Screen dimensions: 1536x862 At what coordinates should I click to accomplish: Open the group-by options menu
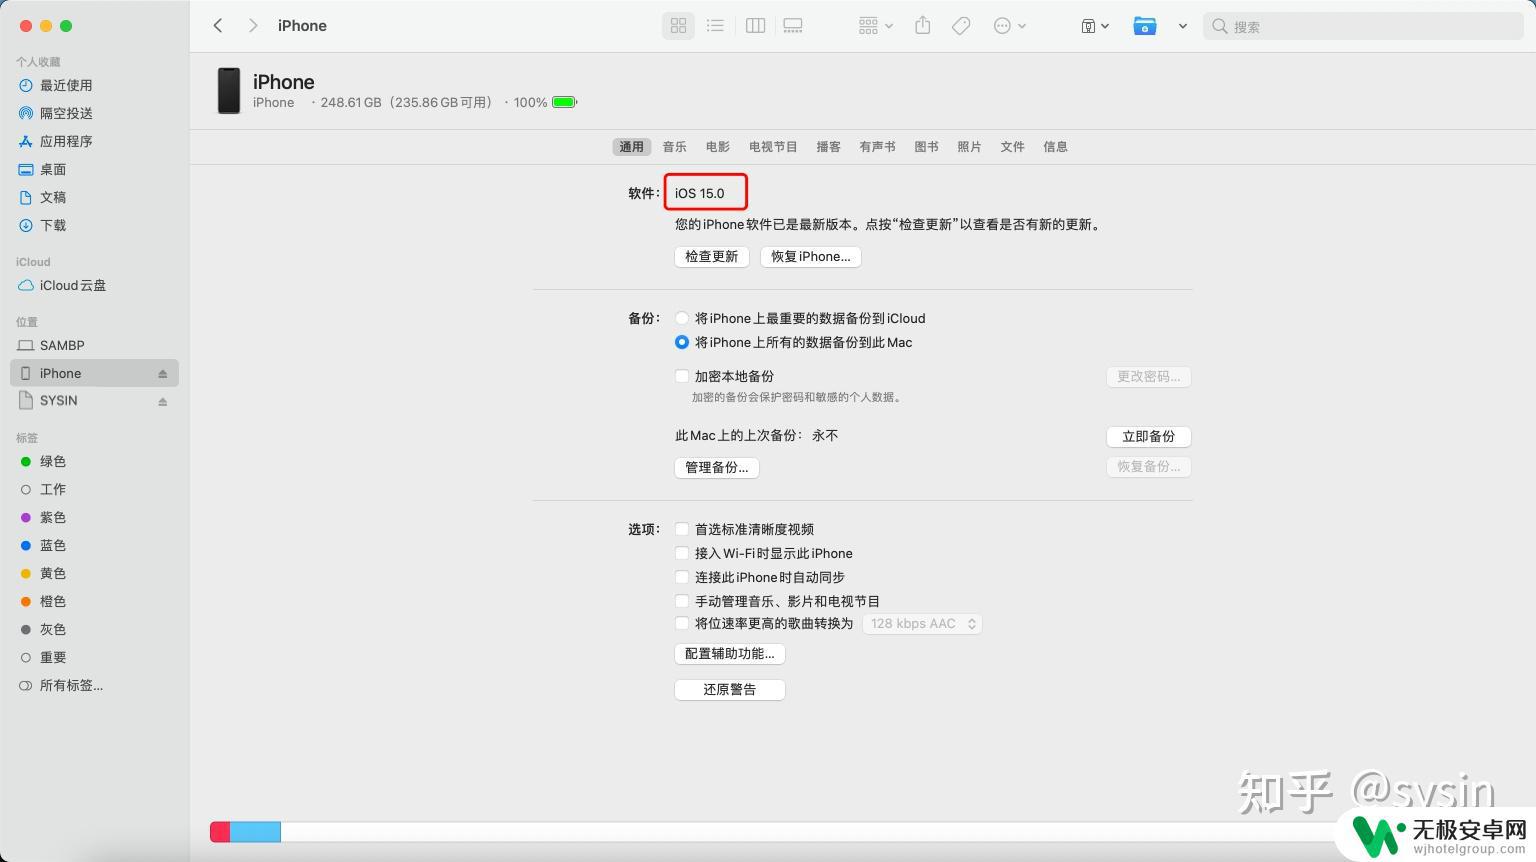(875, 26)
